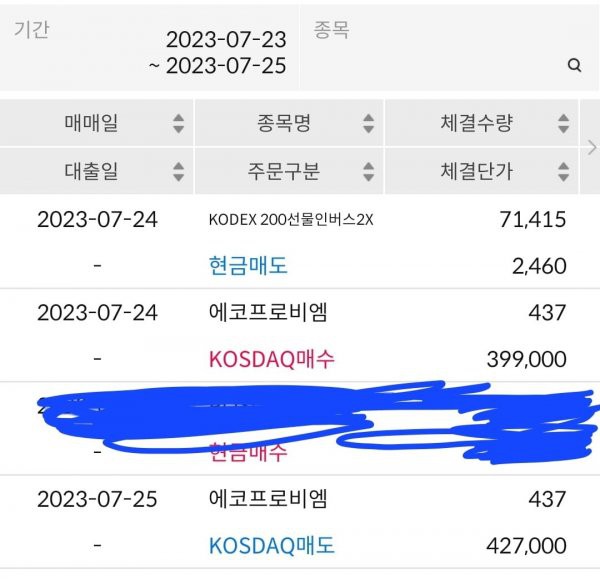Screen dimensions: 600x579
Task: Click the search magnifier icon in 종목 field
Action: [574, 65]
